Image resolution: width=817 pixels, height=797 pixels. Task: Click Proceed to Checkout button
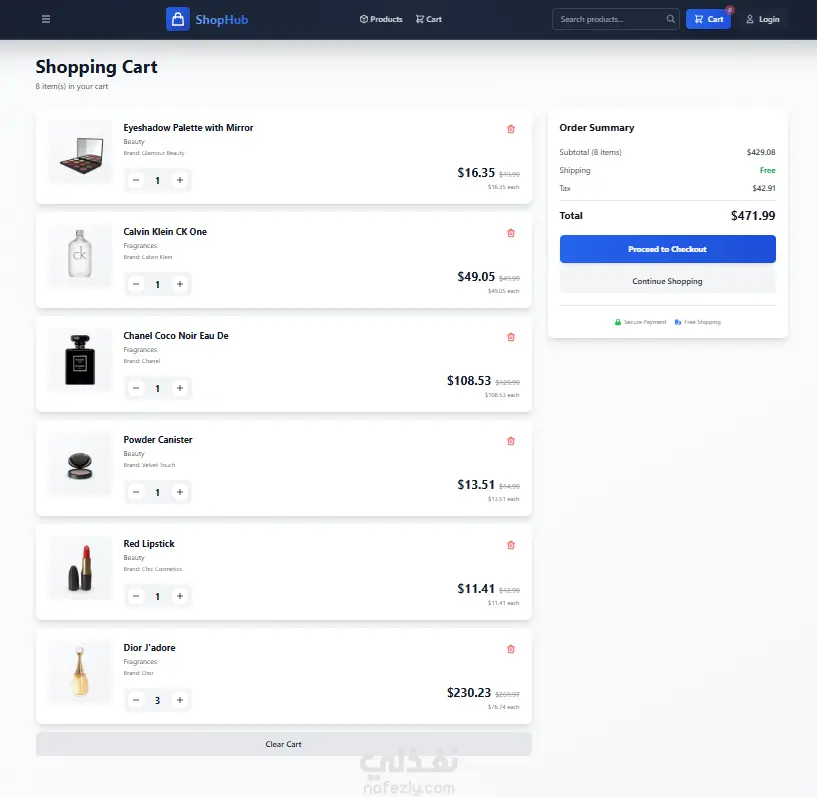667,249
